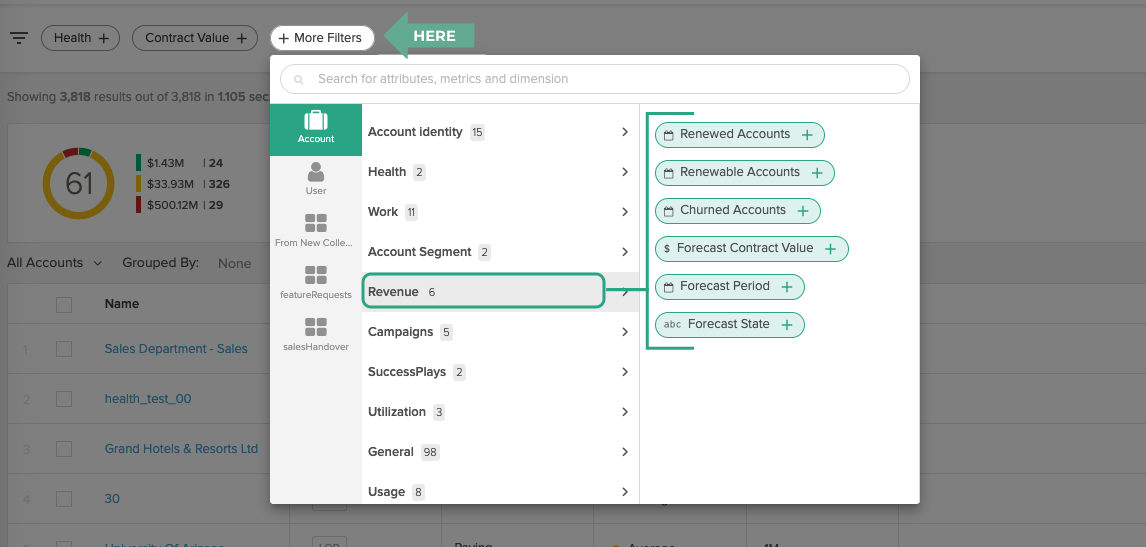Check the Grand Hotels & Resorts row
Image resolution: width=1146 pixels, height=547 pixels.
[x=64, y=449]
